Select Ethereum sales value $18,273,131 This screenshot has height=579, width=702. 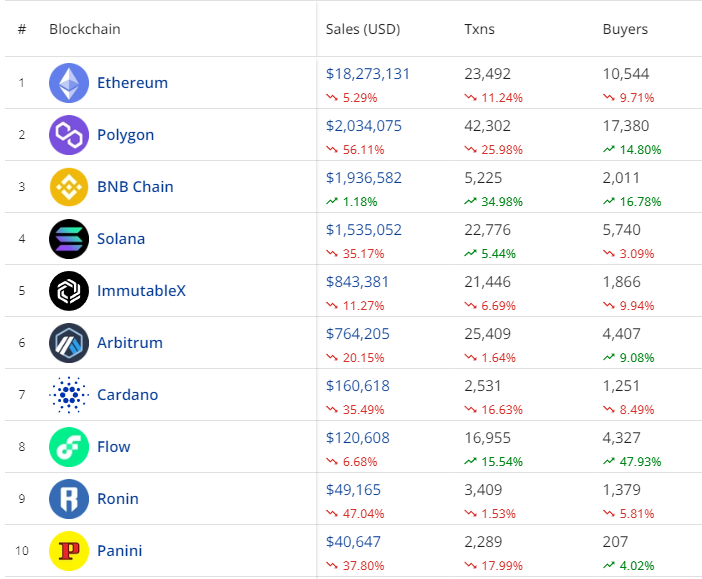click(368, 73)
